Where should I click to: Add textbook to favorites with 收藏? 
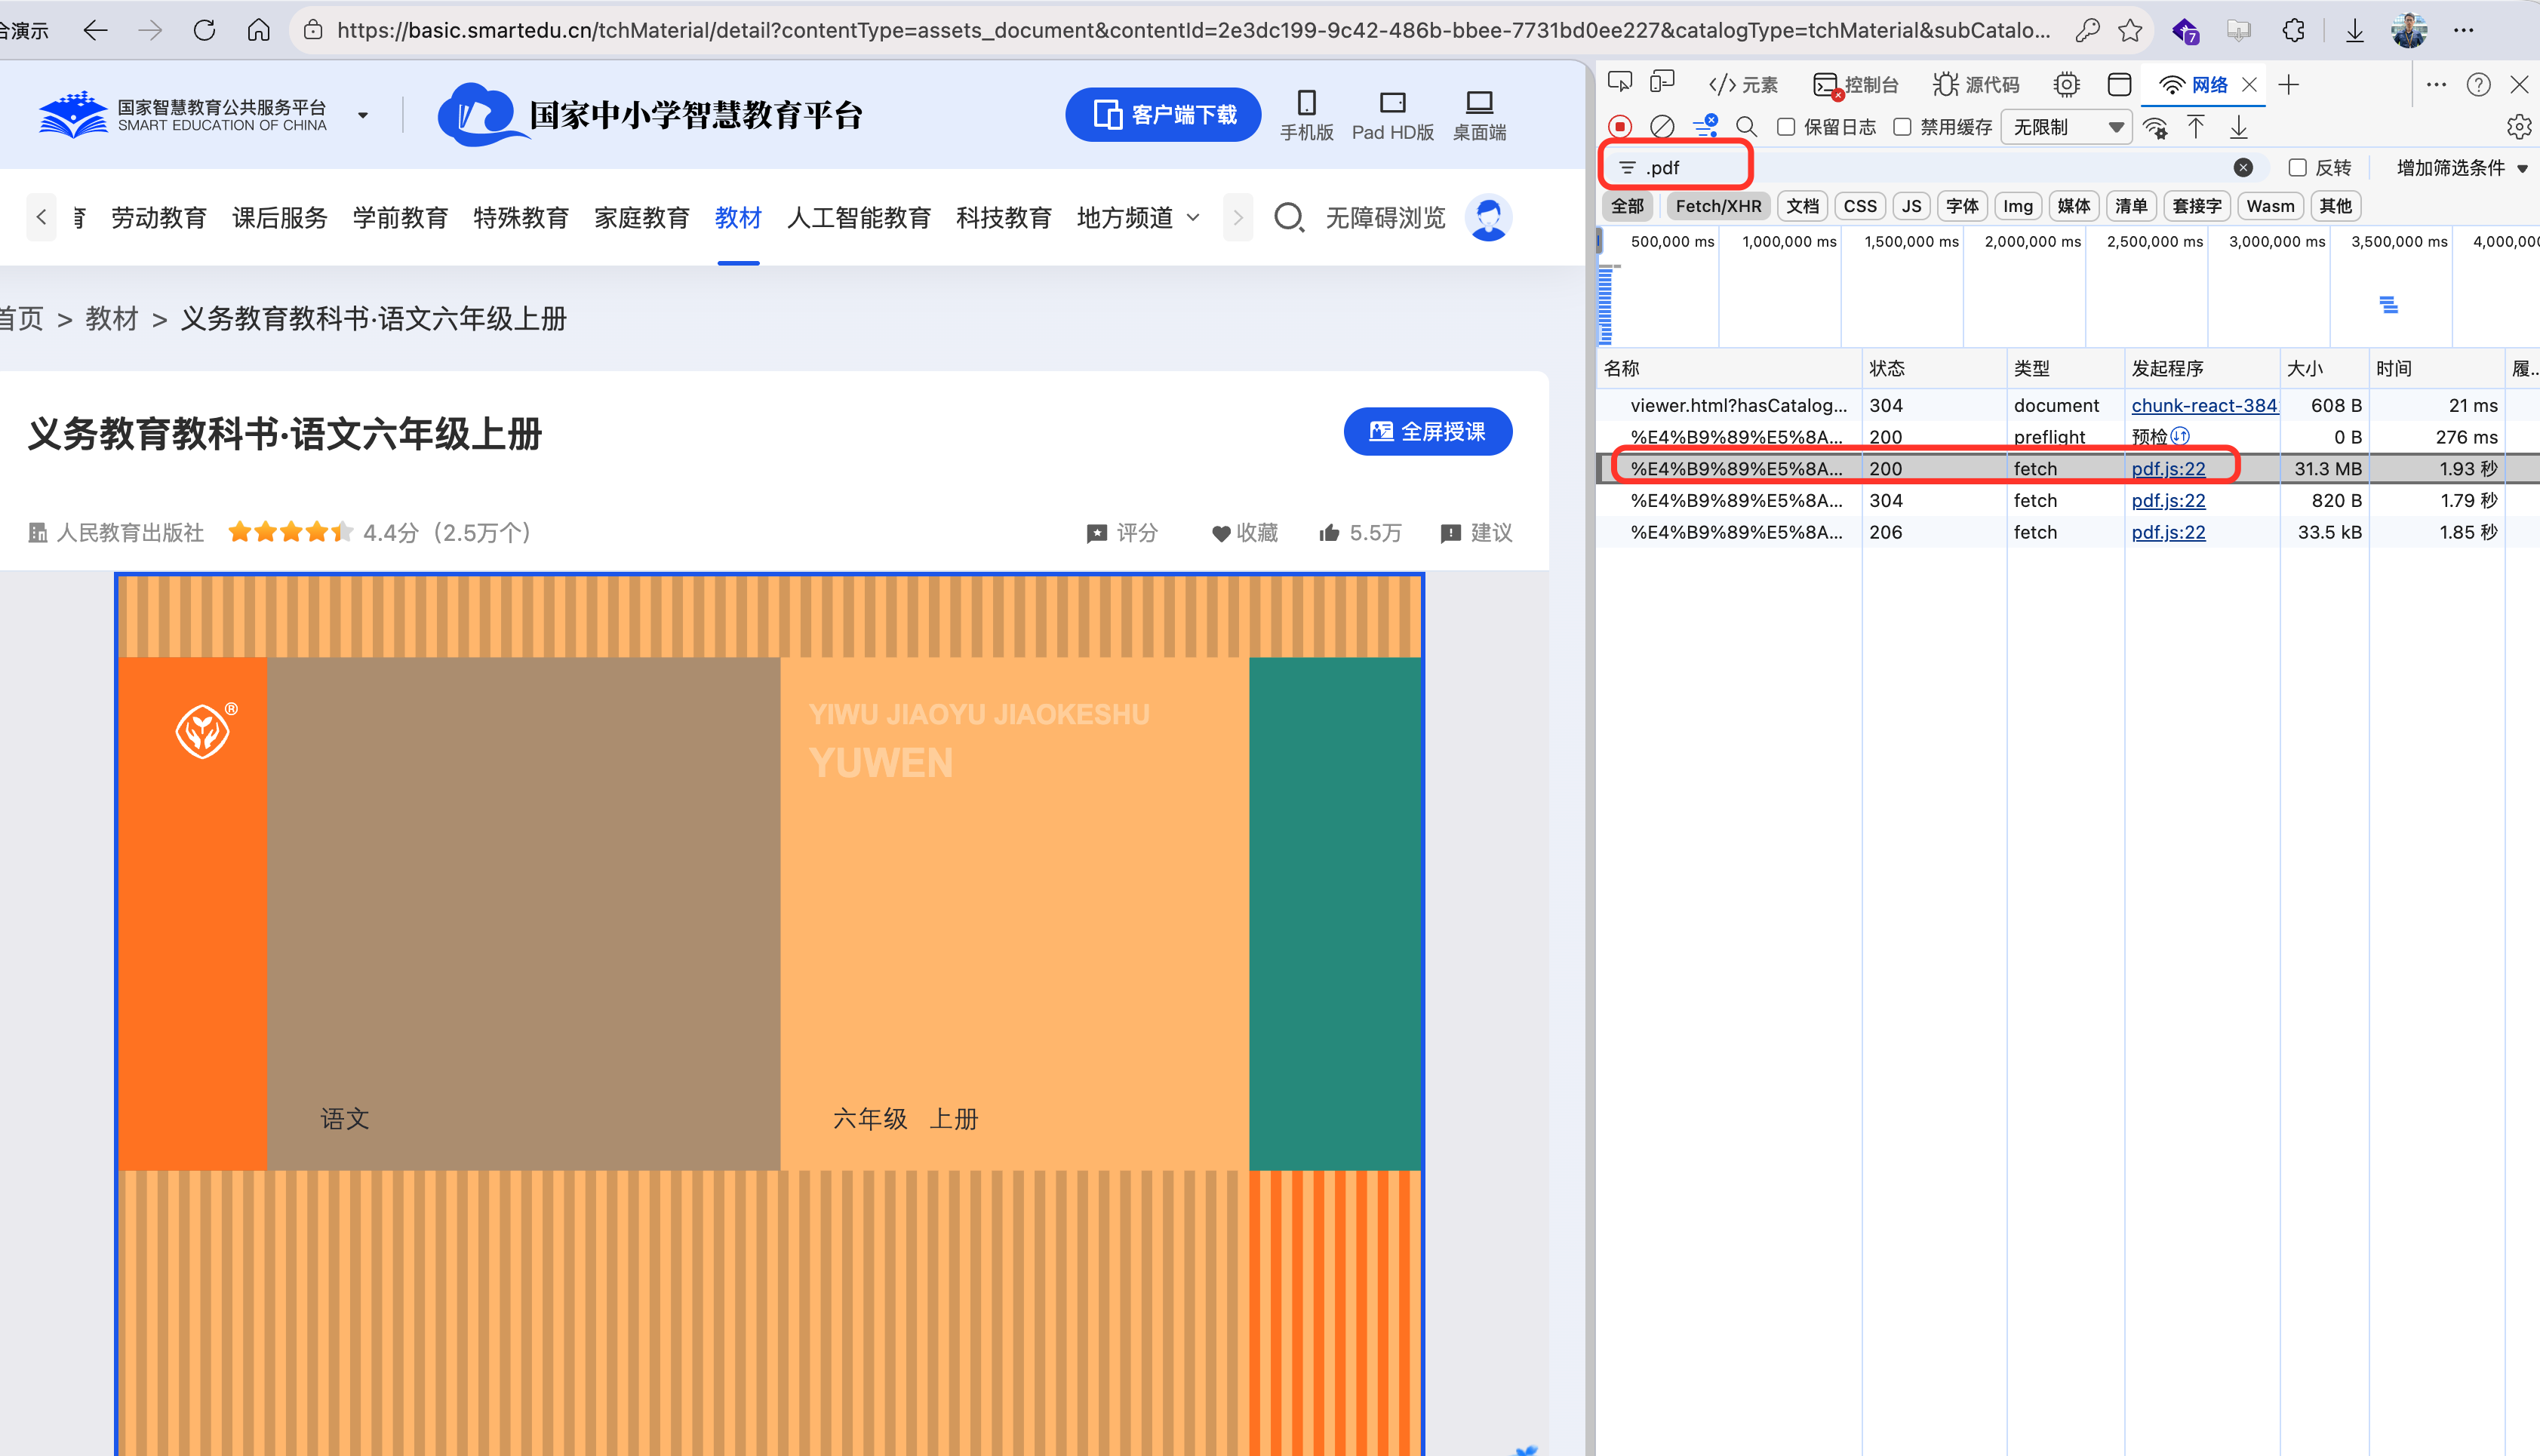click(x=1244, y=532)
